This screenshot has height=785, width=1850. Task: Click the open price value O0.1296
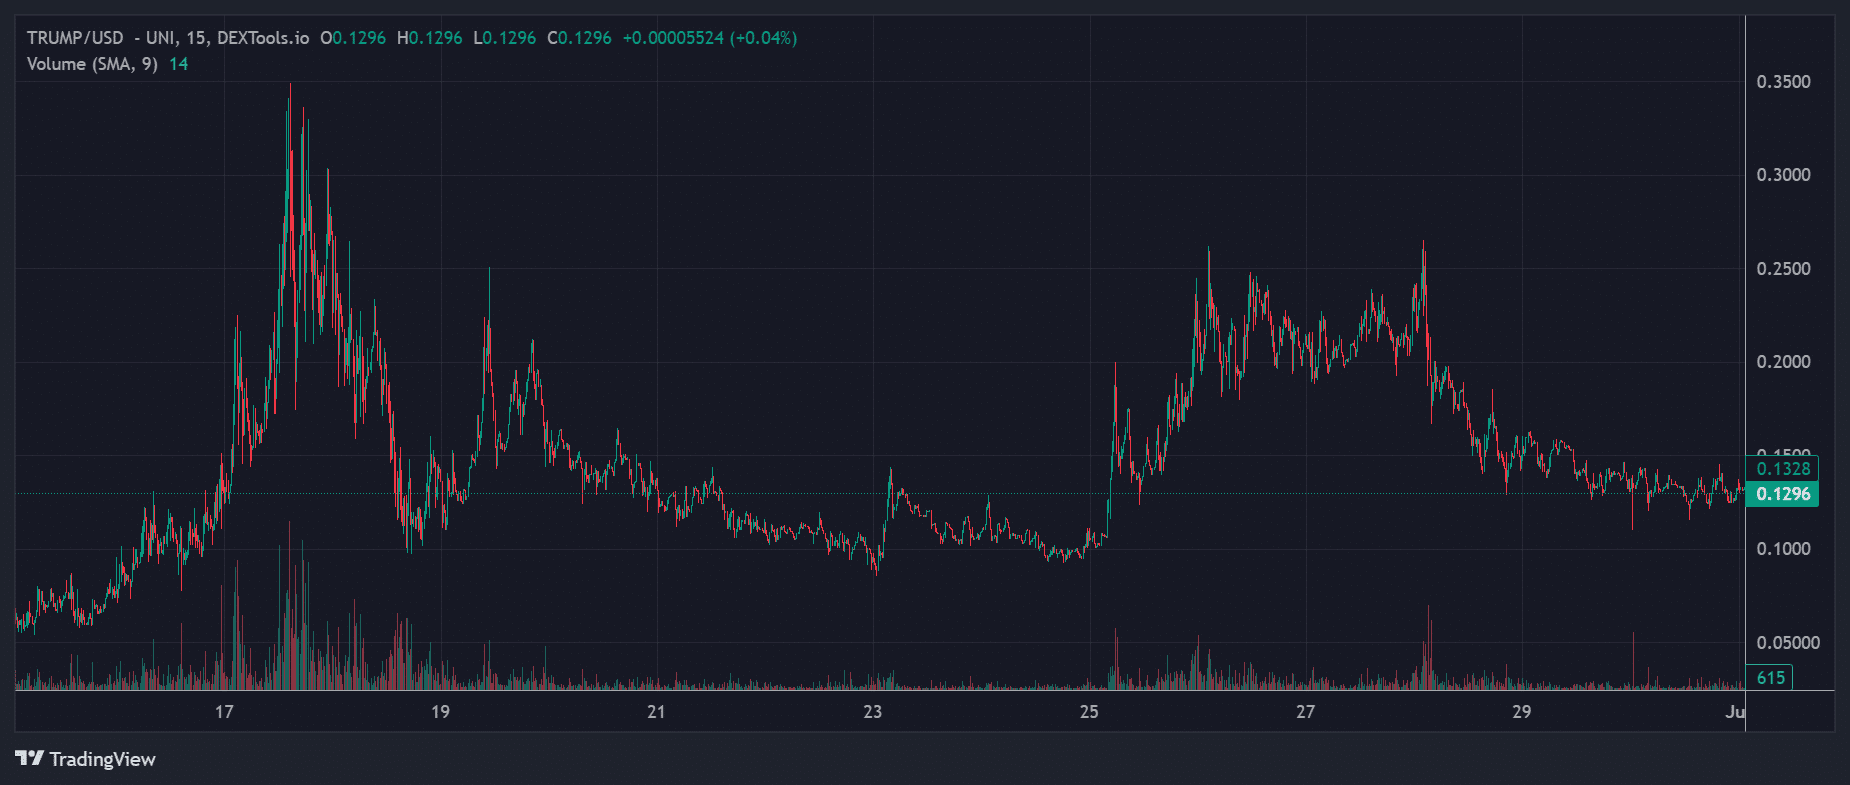pyautogui.click(x=353, y=38)
